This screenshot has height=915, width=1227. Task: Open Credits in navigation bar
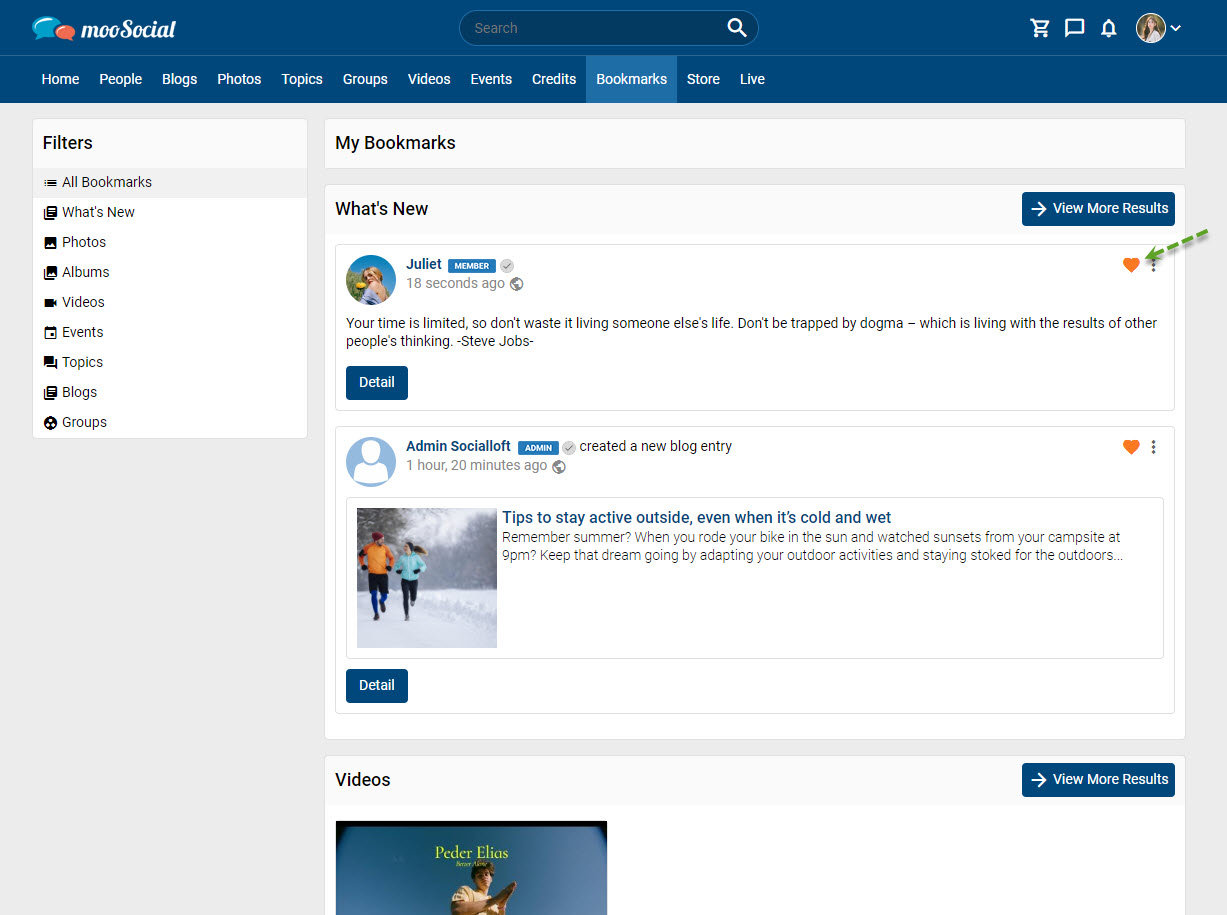point(554,79)
